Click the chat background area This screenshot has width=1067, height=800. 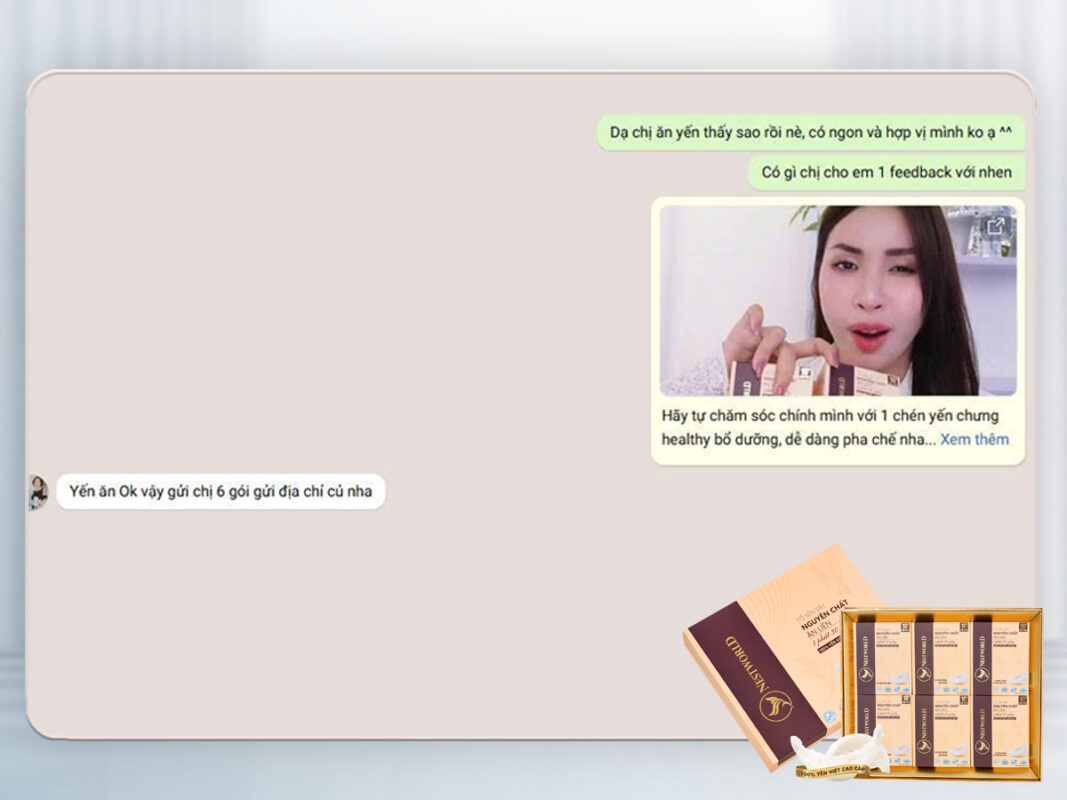(x=350, y=300)
